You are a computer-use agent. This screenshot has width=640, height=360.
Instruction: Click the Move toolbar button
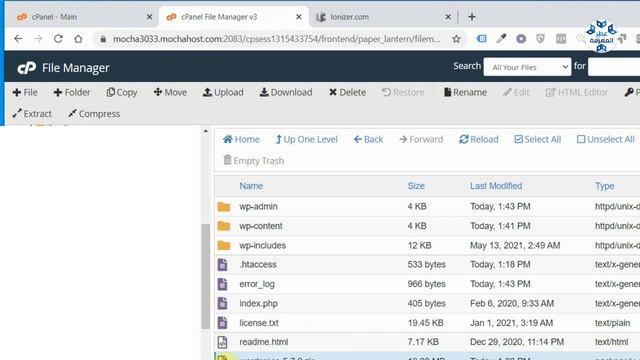tap(170, 92)
